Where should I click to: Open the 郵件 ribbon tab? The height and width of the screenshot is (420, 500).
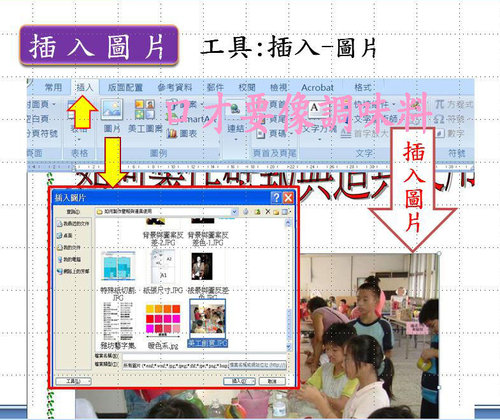(215, 88)
